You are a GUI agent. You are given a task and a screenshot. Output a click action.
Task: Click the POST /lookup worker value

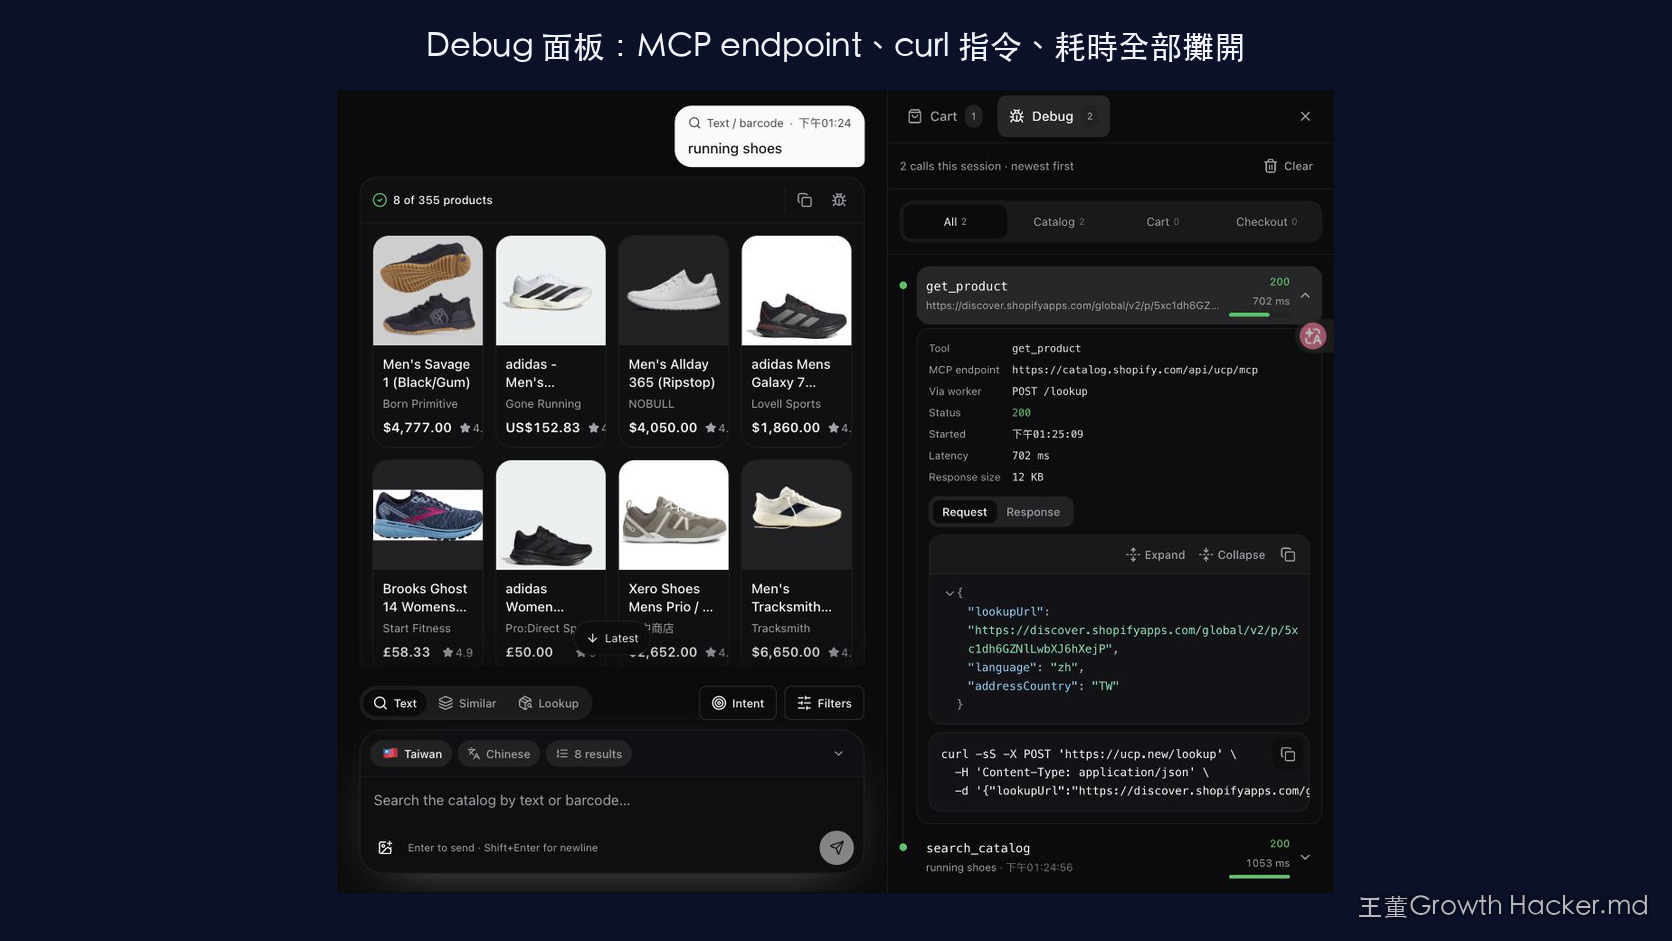pyautogui.click(x=1049, y=391)
